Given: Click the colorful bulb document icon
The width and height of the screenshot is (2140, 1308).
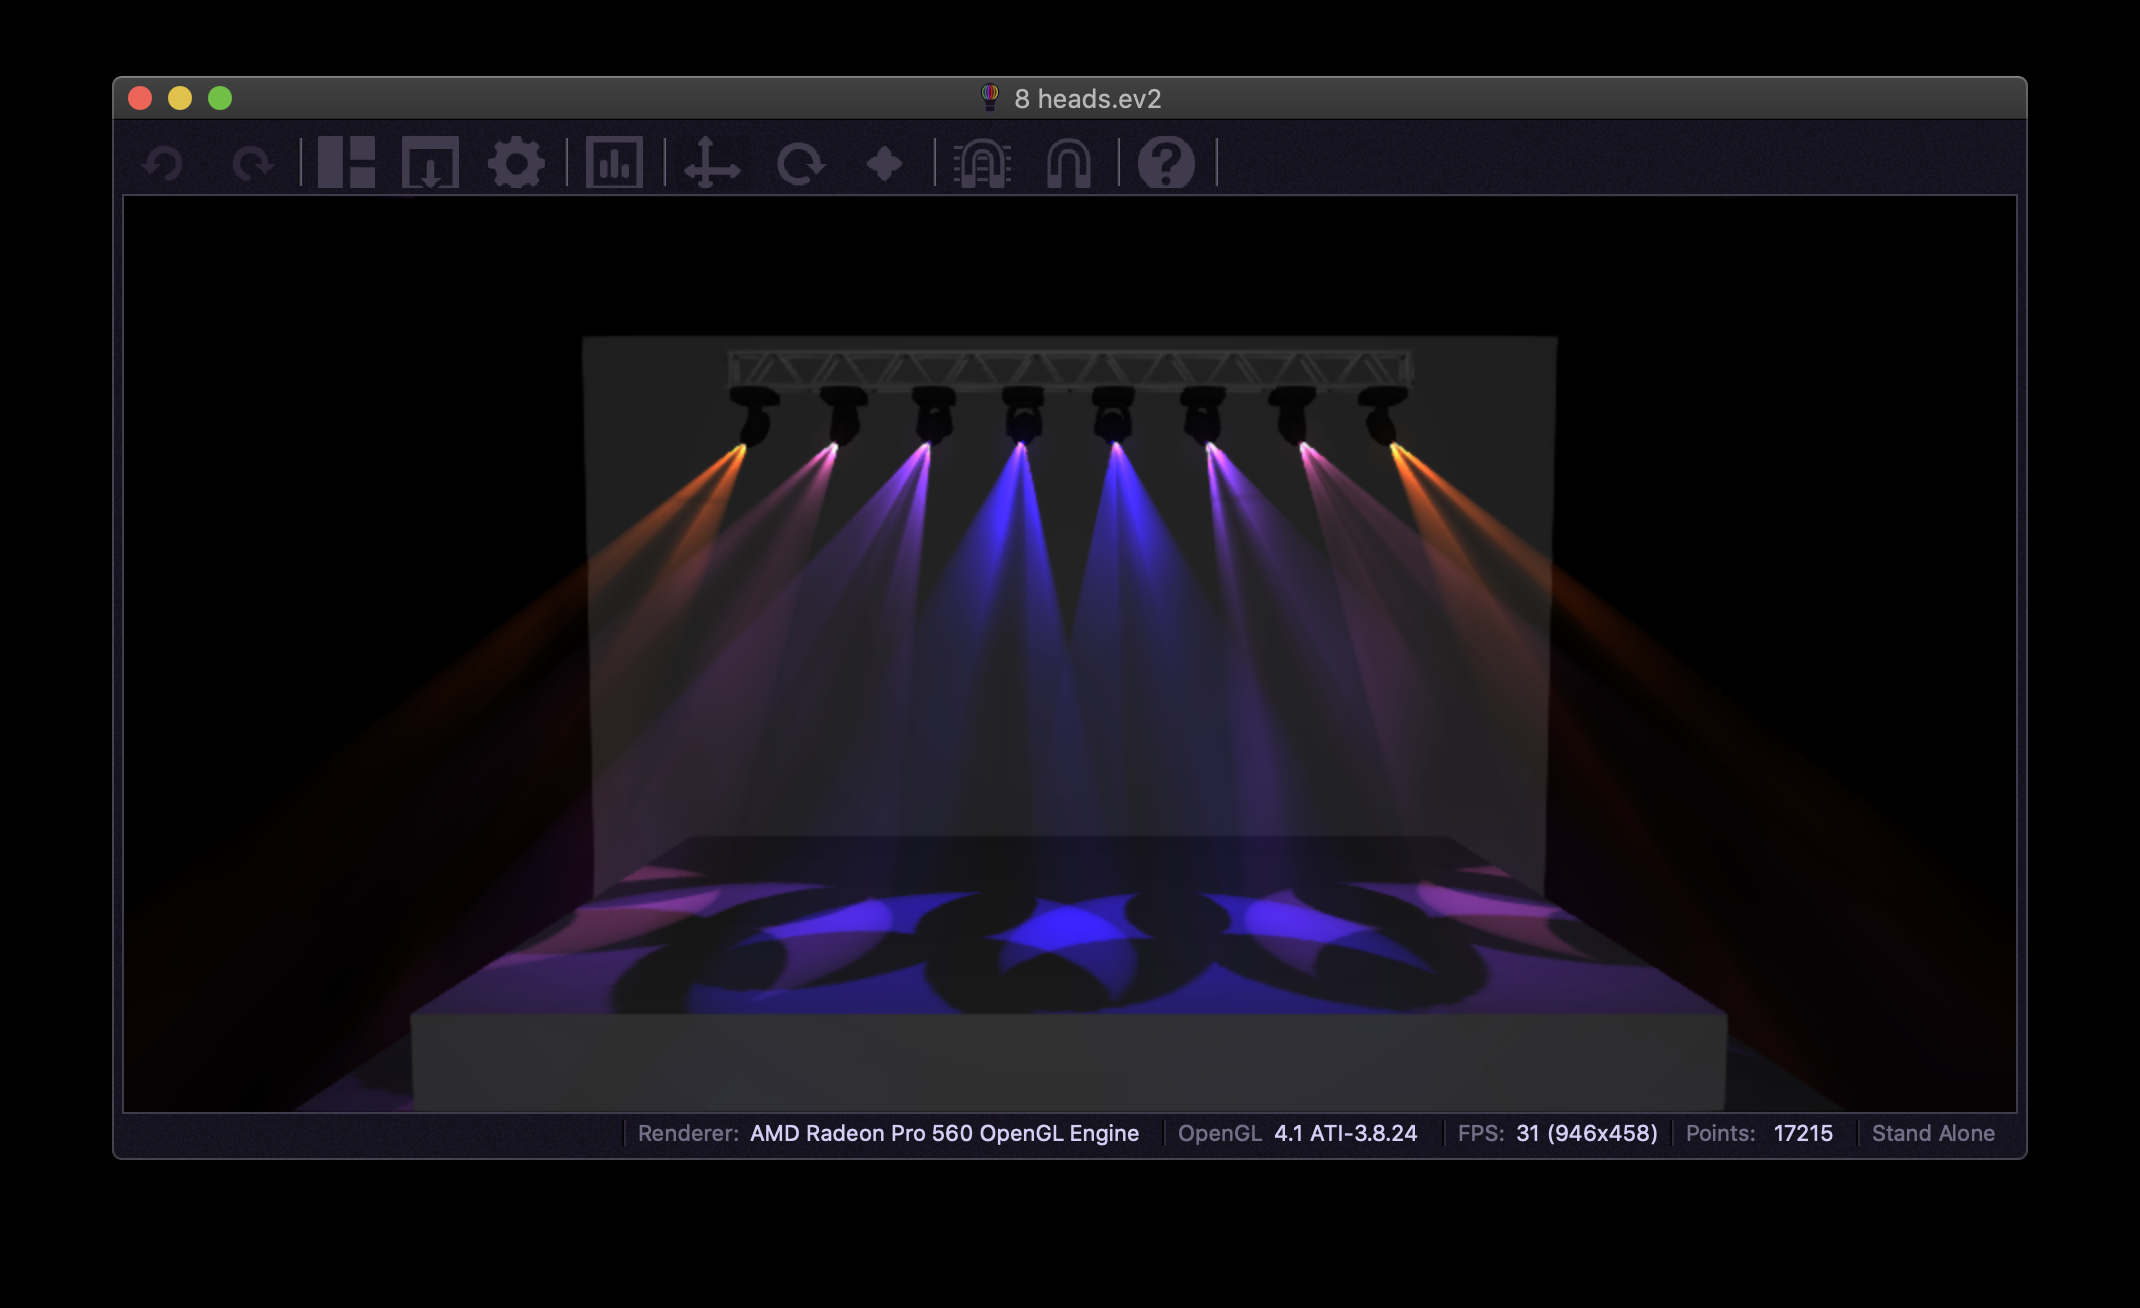Looking at the screenshot, I should pyautogui.click(x=989, y=97).
